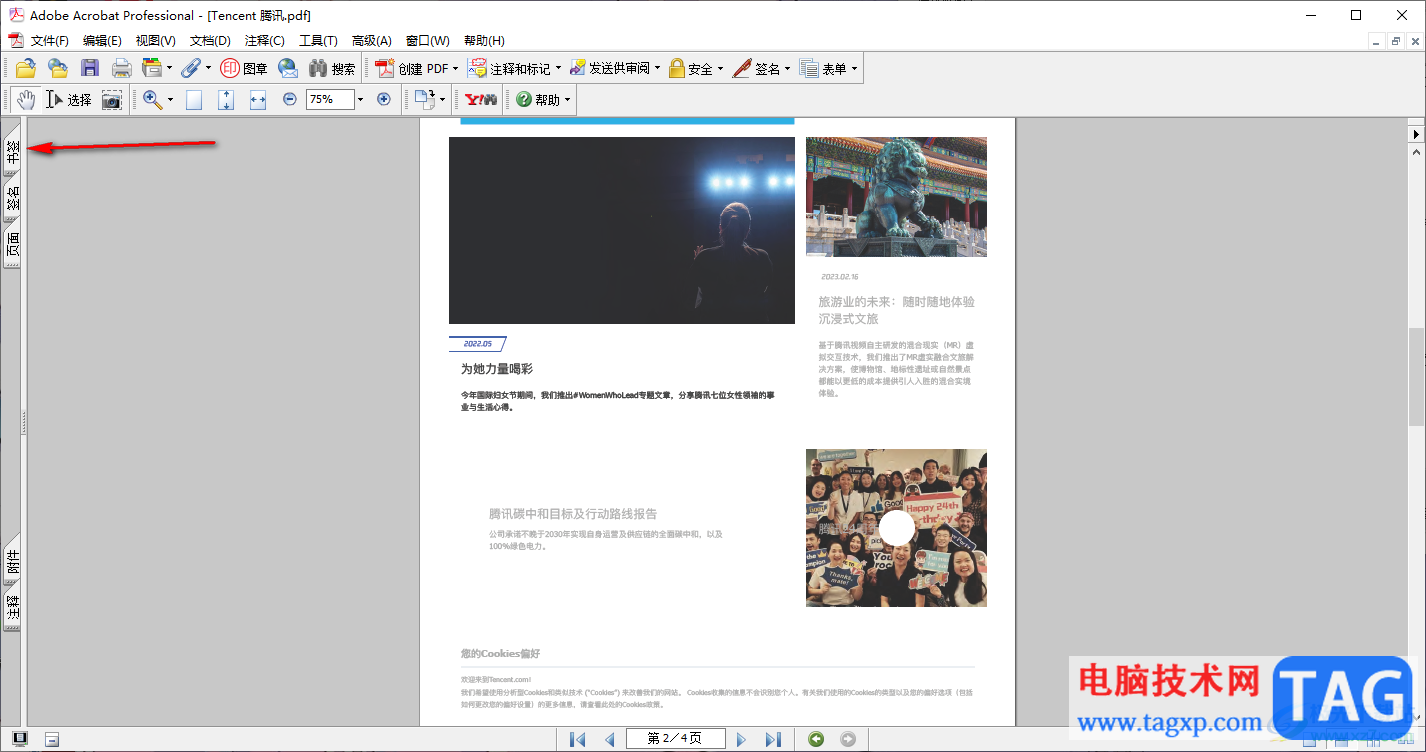Open the 窗口(W) menu
Screen dimensions: 1426x752
pyautogui.click(x=428, y=41)
